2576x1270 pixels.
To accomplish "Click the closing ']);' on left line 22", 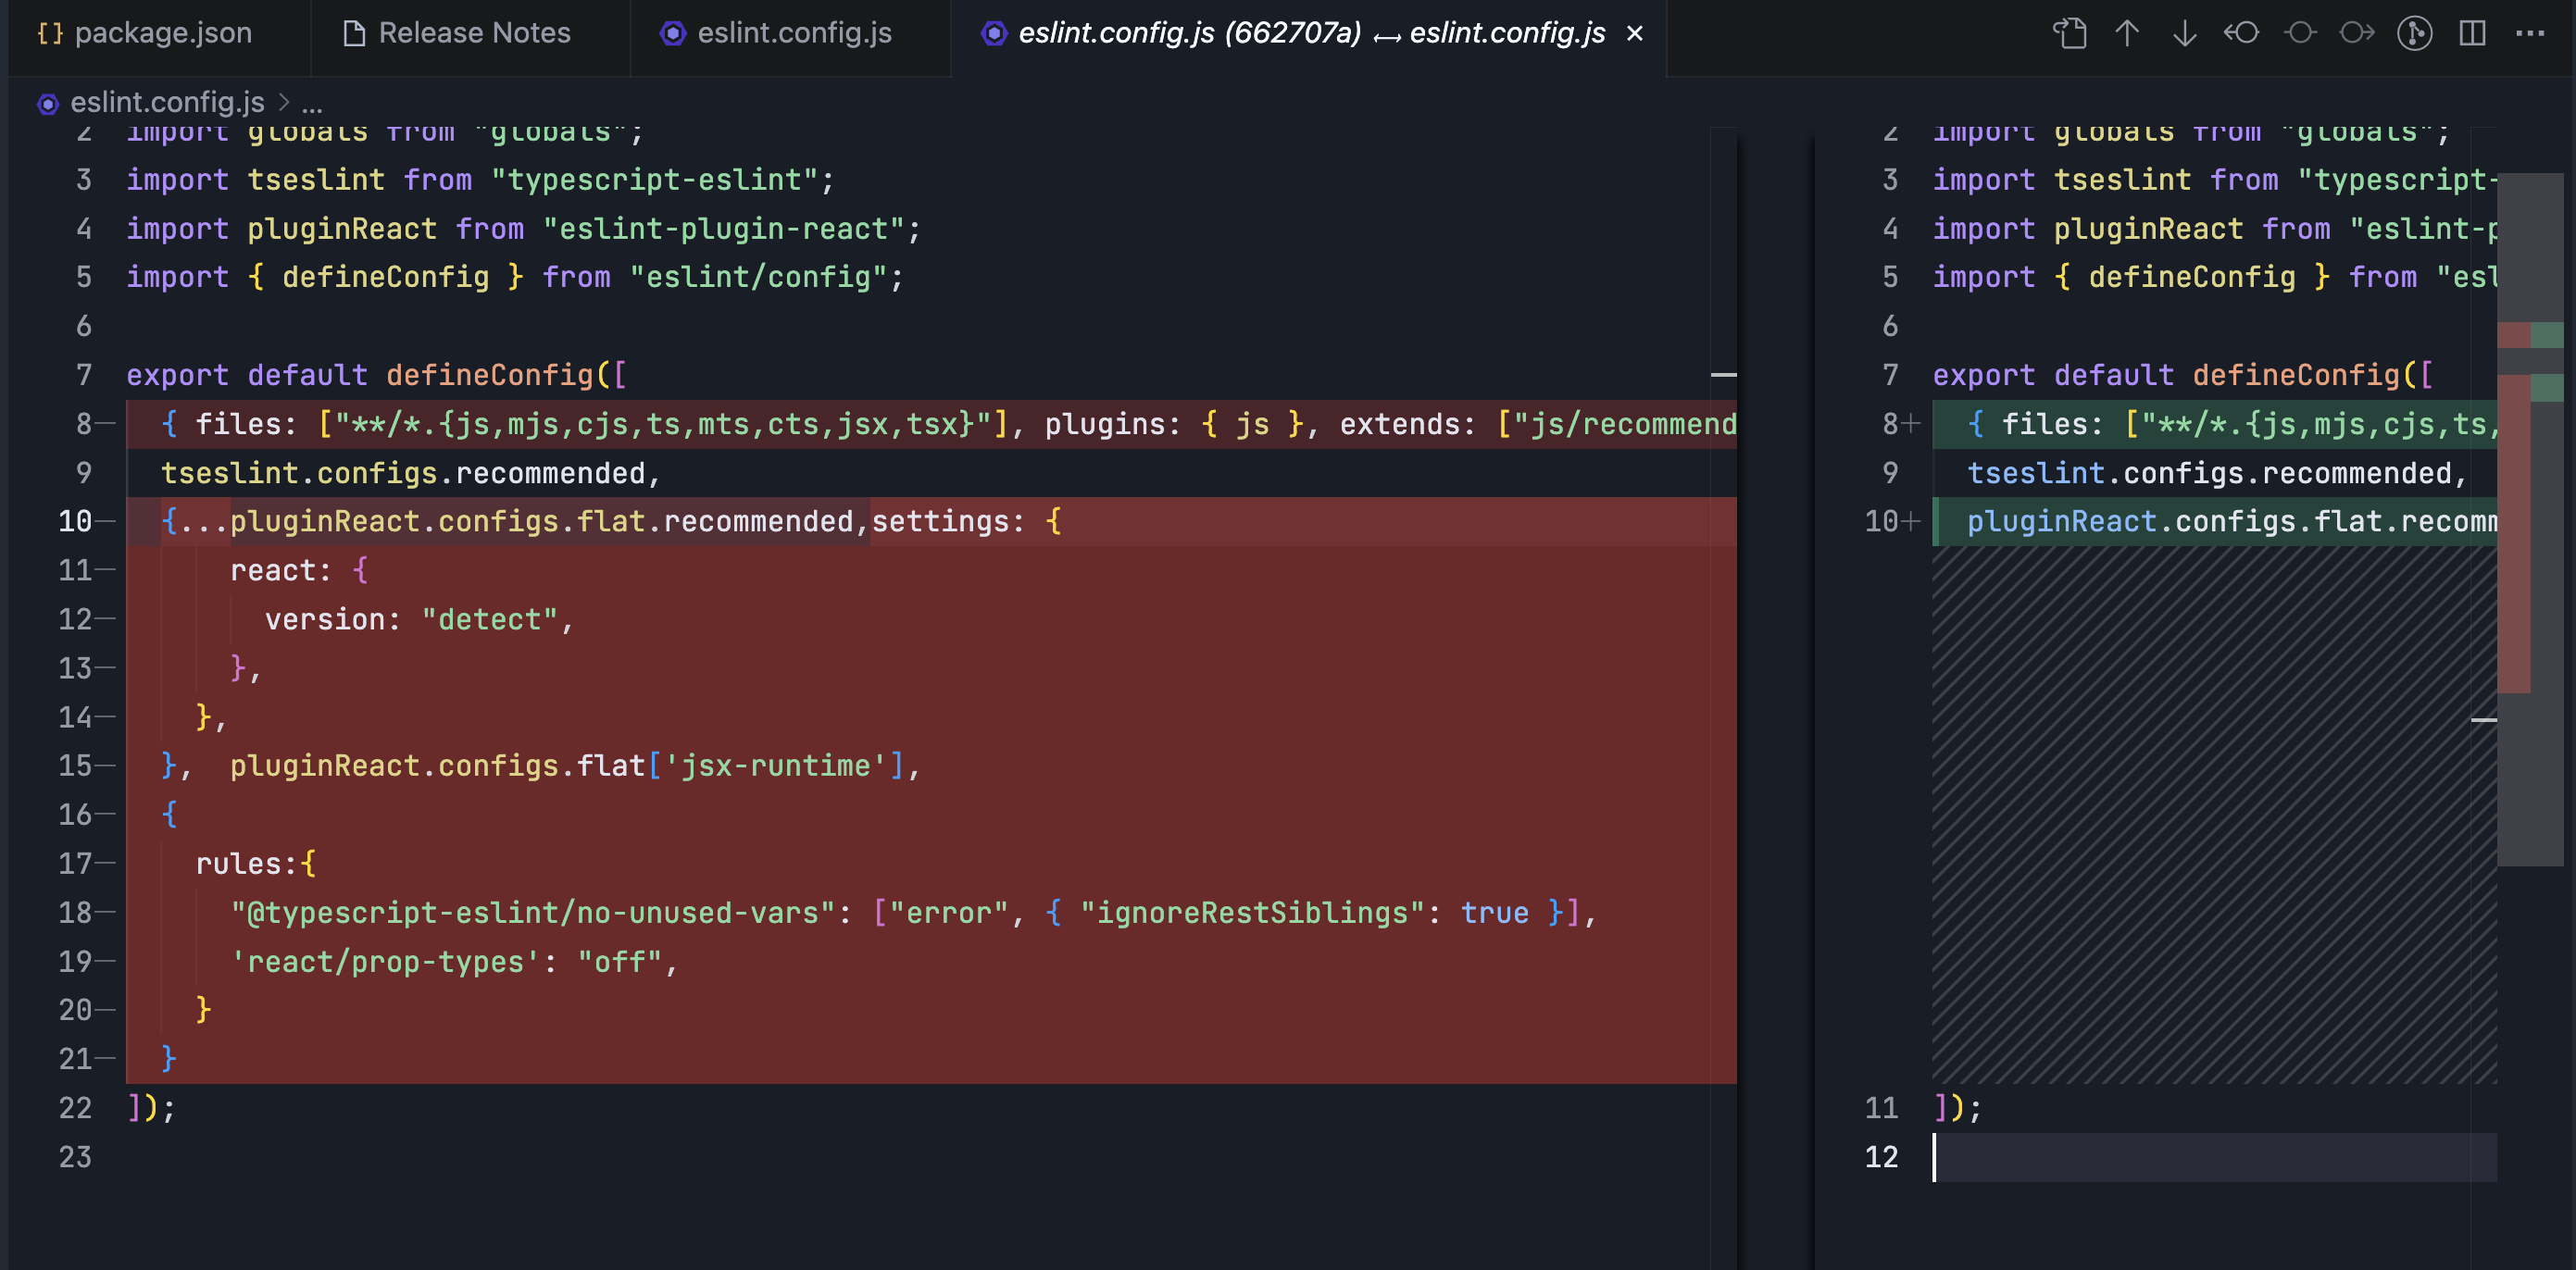I will tap(151, 1108).
